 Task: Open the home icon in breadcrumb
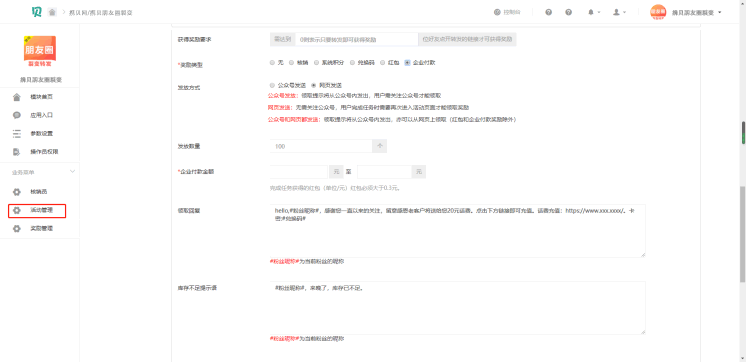pyautogui.click(x=52, y=12)
